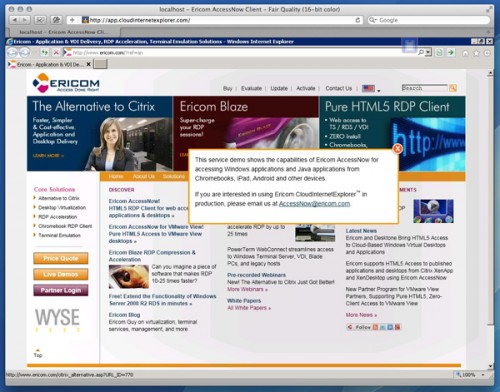Click the green go arrow in IE toolbar
The width and height of the screenshot is (500, 392).
pyautogui.click(x=451, y=52)
